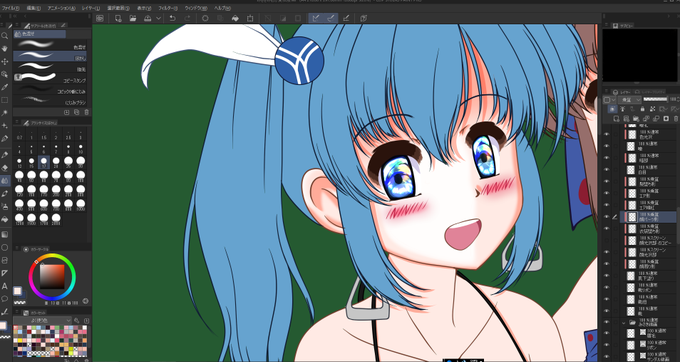The height and width of the screenshot is (362, 680).
Task: Collapse the layer folder with chevron
Action: pyautogui.click(x=624, y=323)
